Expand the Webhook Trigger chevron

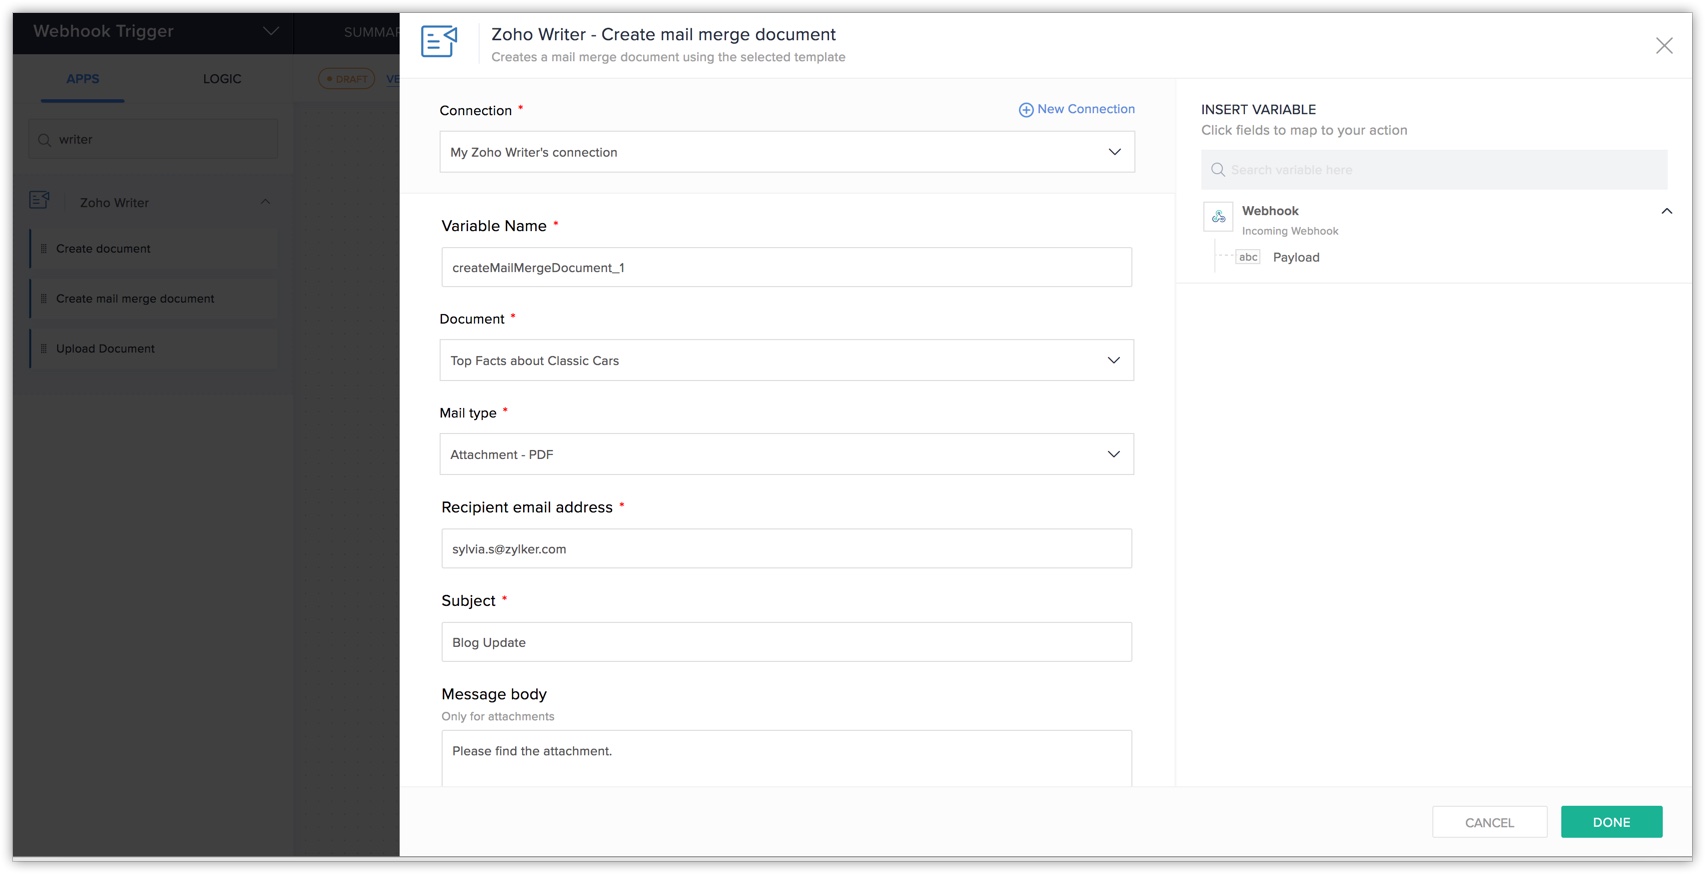click(270, 31)
